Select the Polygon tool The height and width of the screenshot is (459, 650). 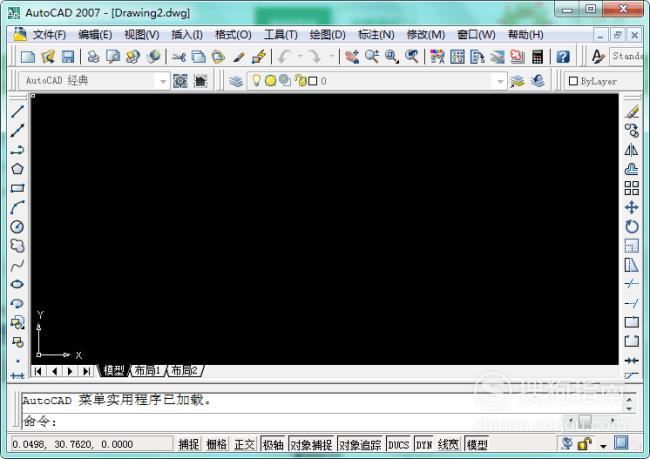coord(17,169)
